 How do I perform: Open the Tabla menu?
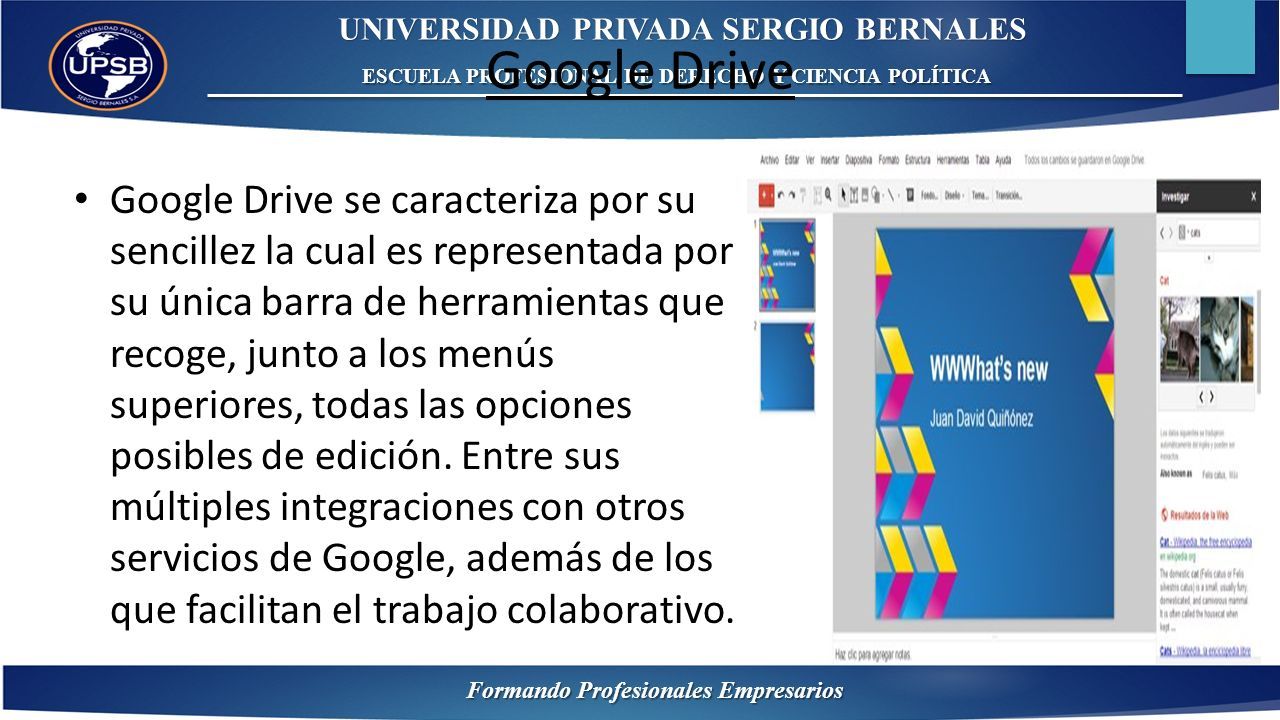(982, 160)
